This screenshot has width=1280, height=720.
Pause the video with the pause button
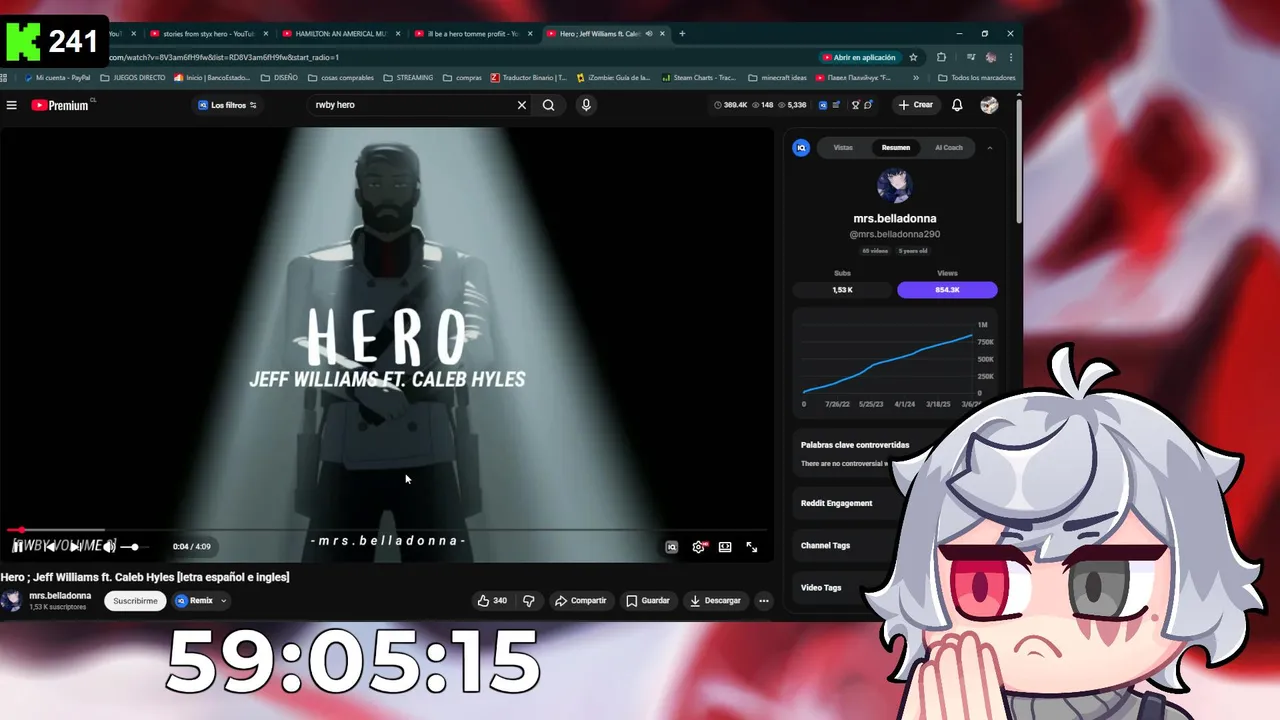click(17, 547)
